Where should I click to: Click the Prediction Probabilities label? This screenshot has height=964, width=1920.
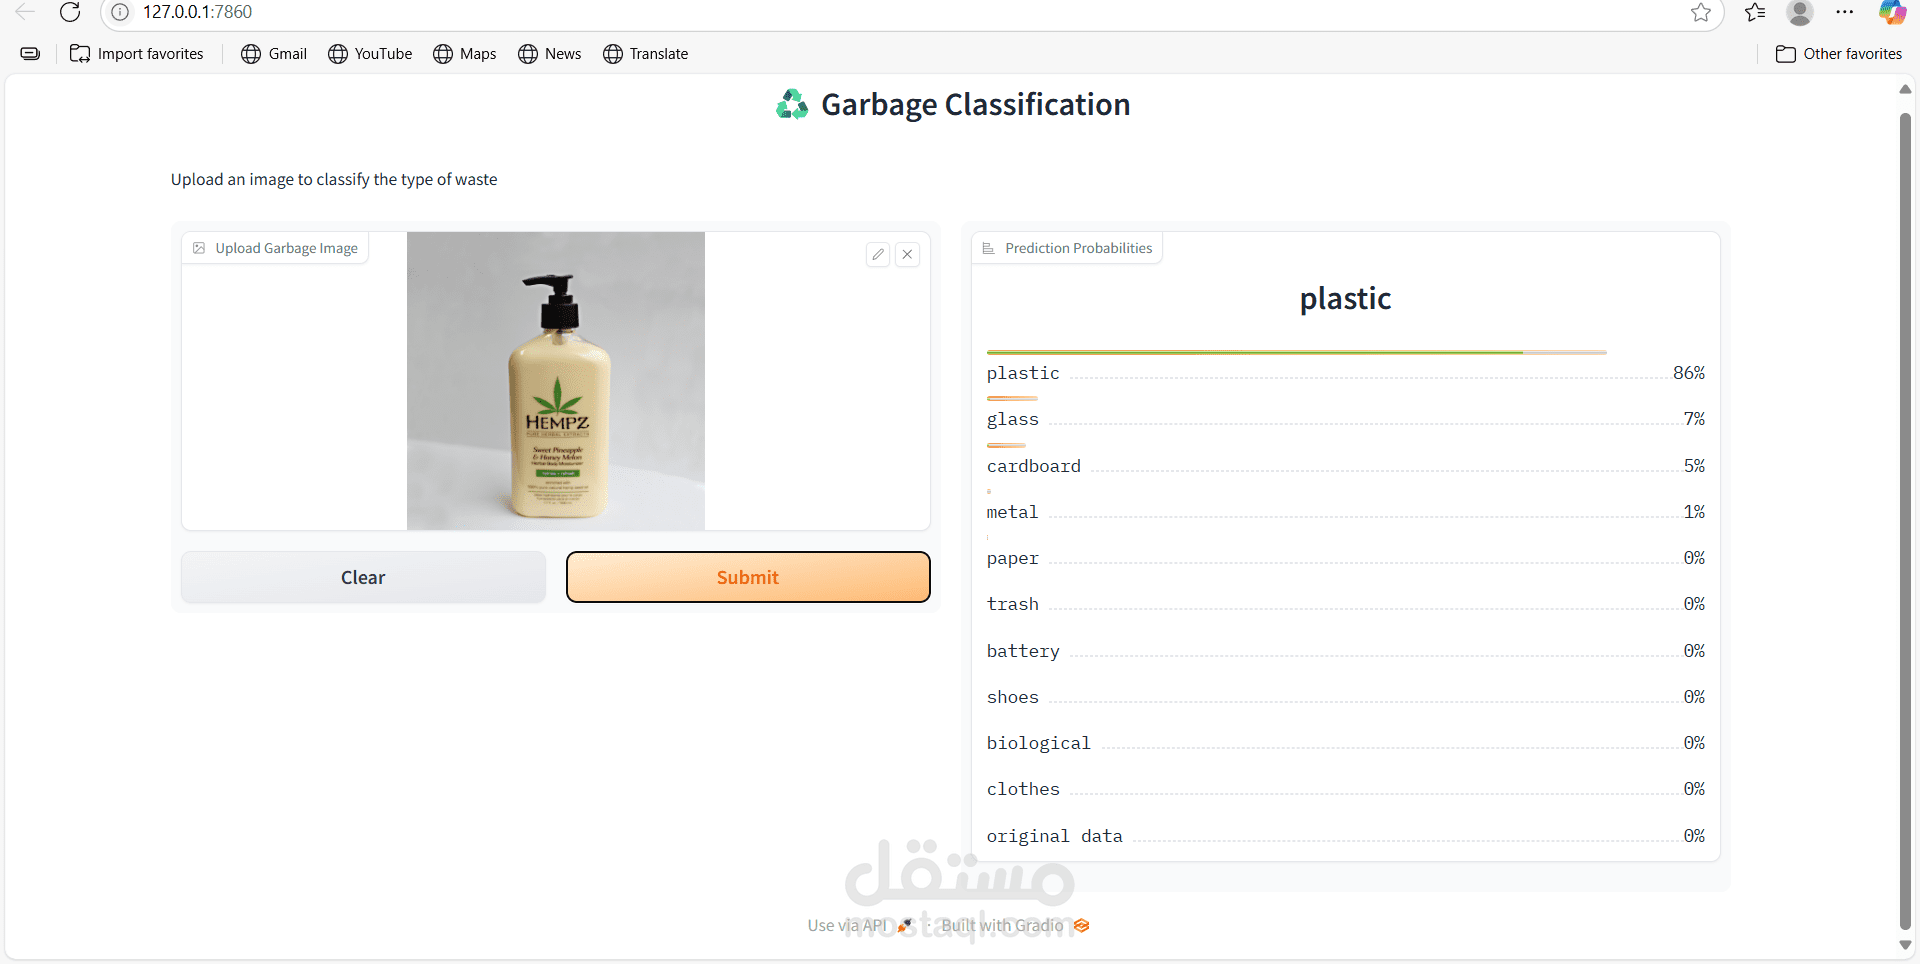(1068, 248)
